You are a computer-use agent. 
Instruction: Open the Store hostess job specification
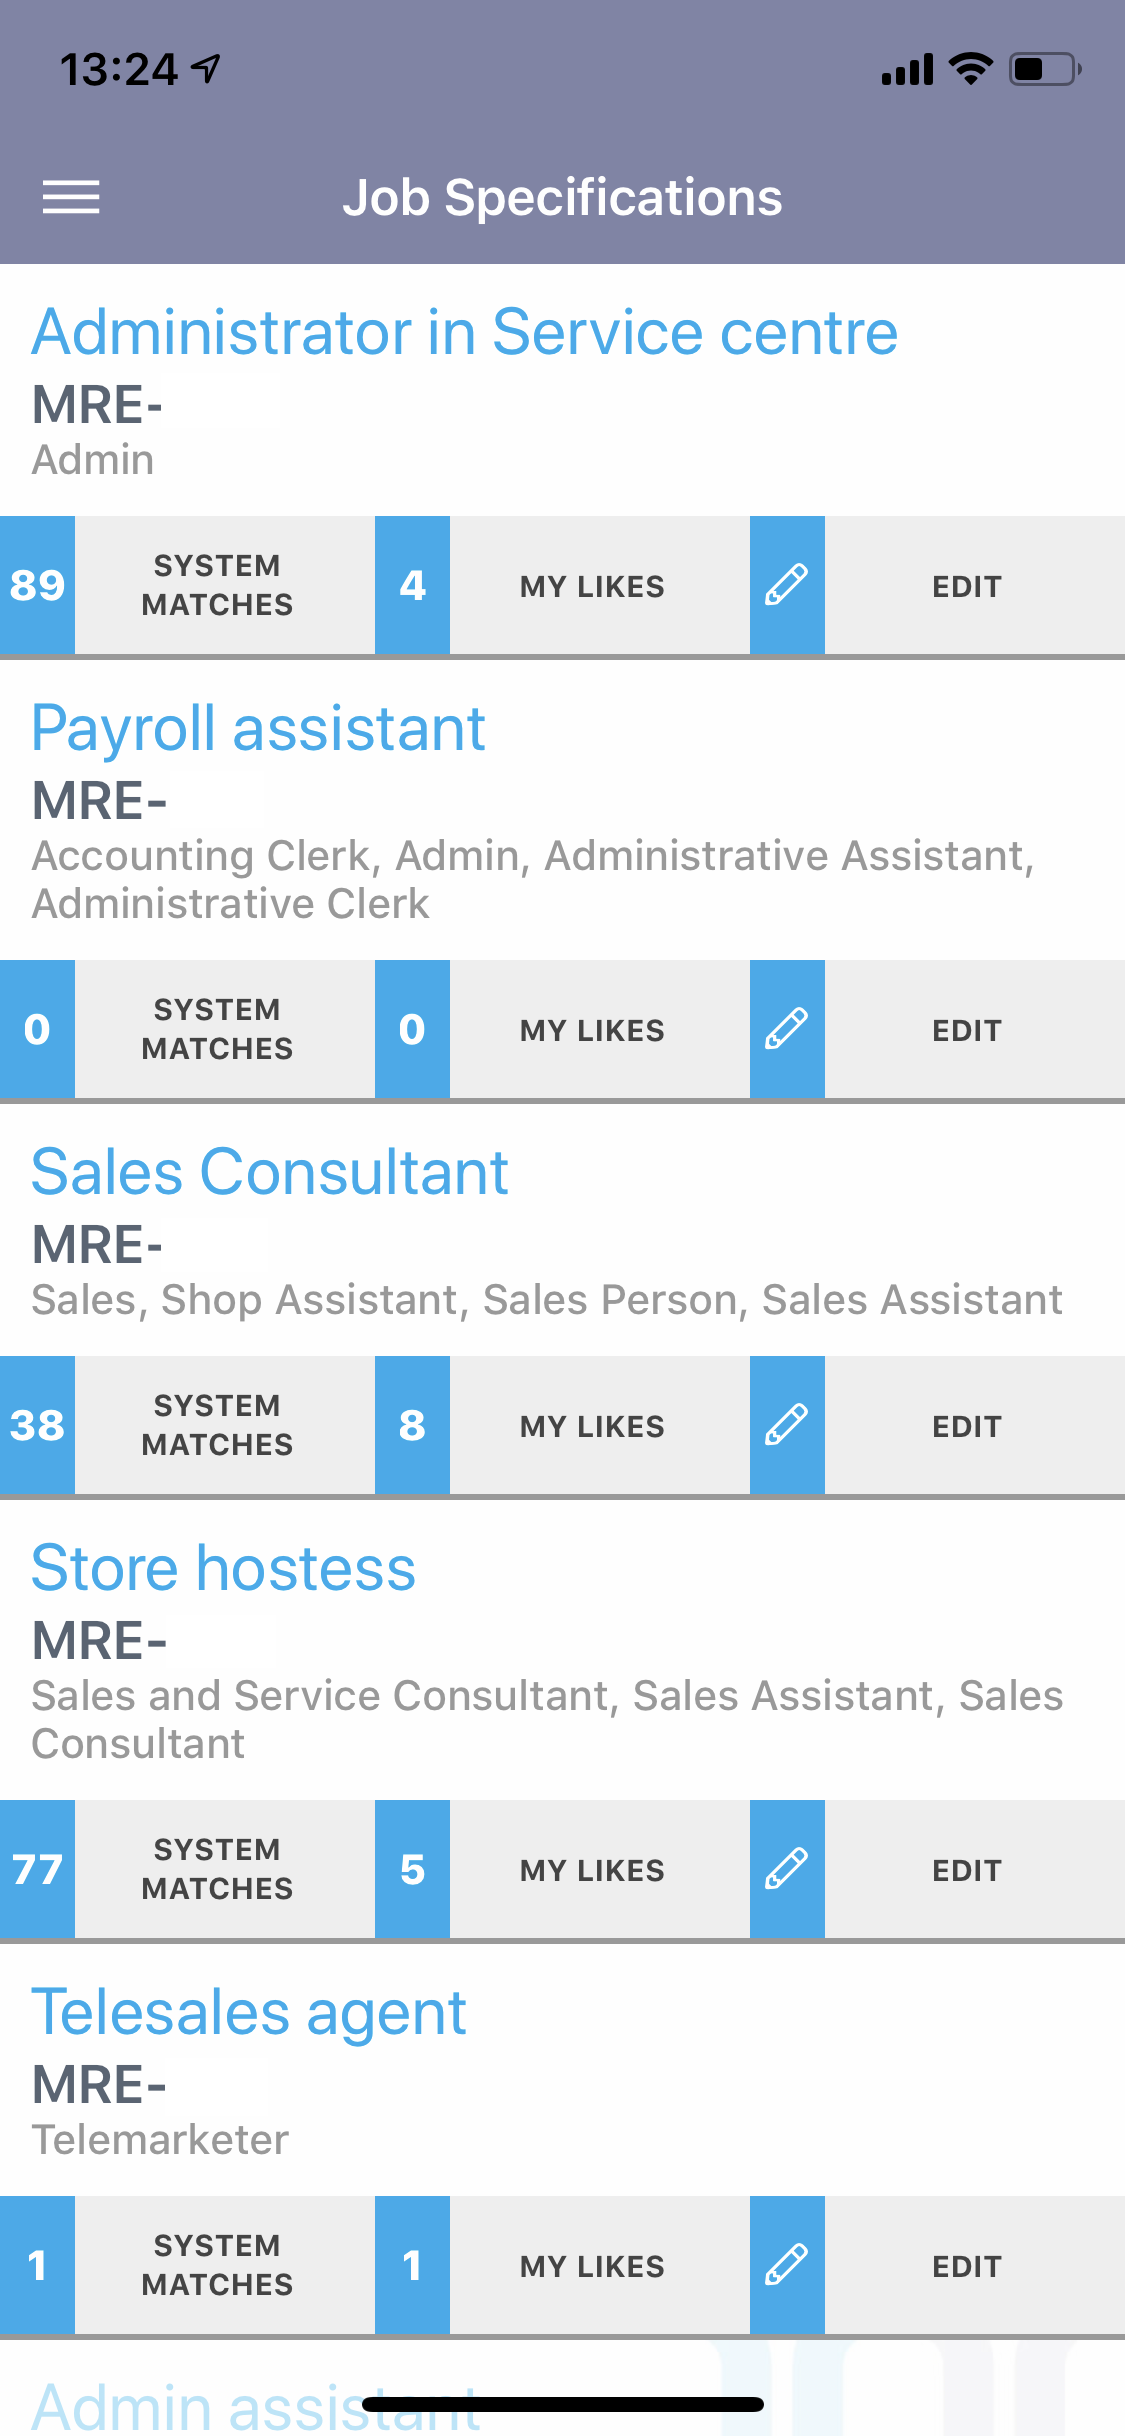[x=223, y=1569]
